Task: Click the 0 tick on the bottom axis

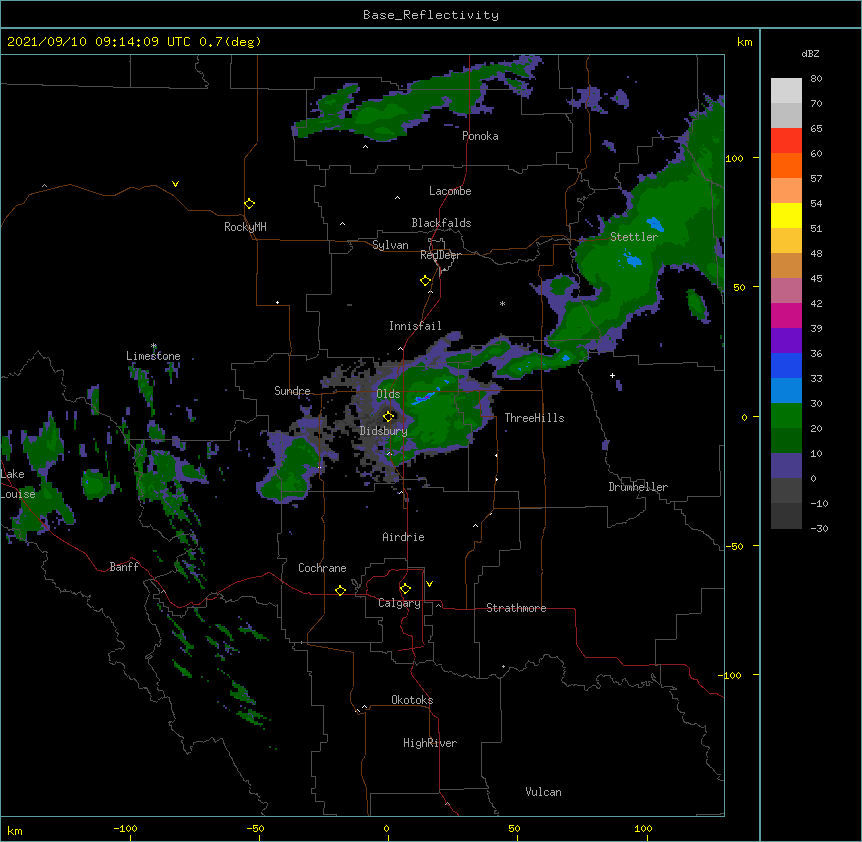Action: [386, 828]
